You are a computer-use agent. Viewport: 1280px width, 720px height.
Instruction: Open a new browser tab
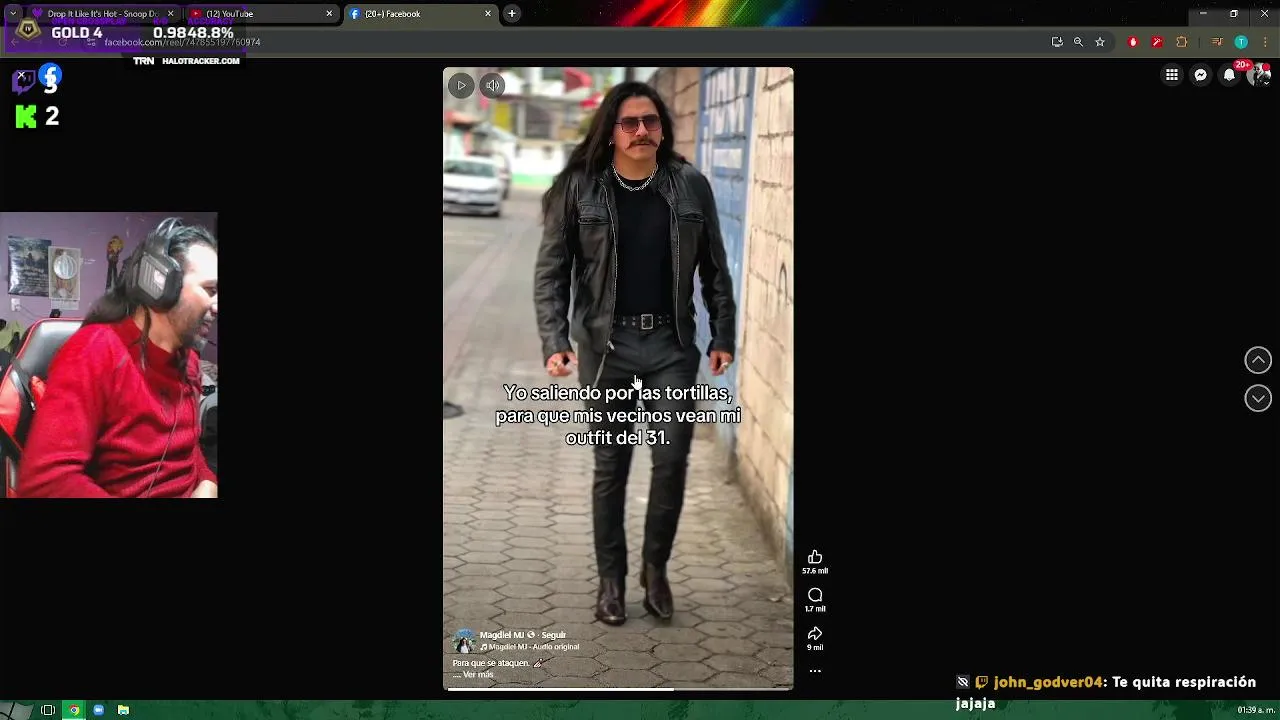coord(512,14)
